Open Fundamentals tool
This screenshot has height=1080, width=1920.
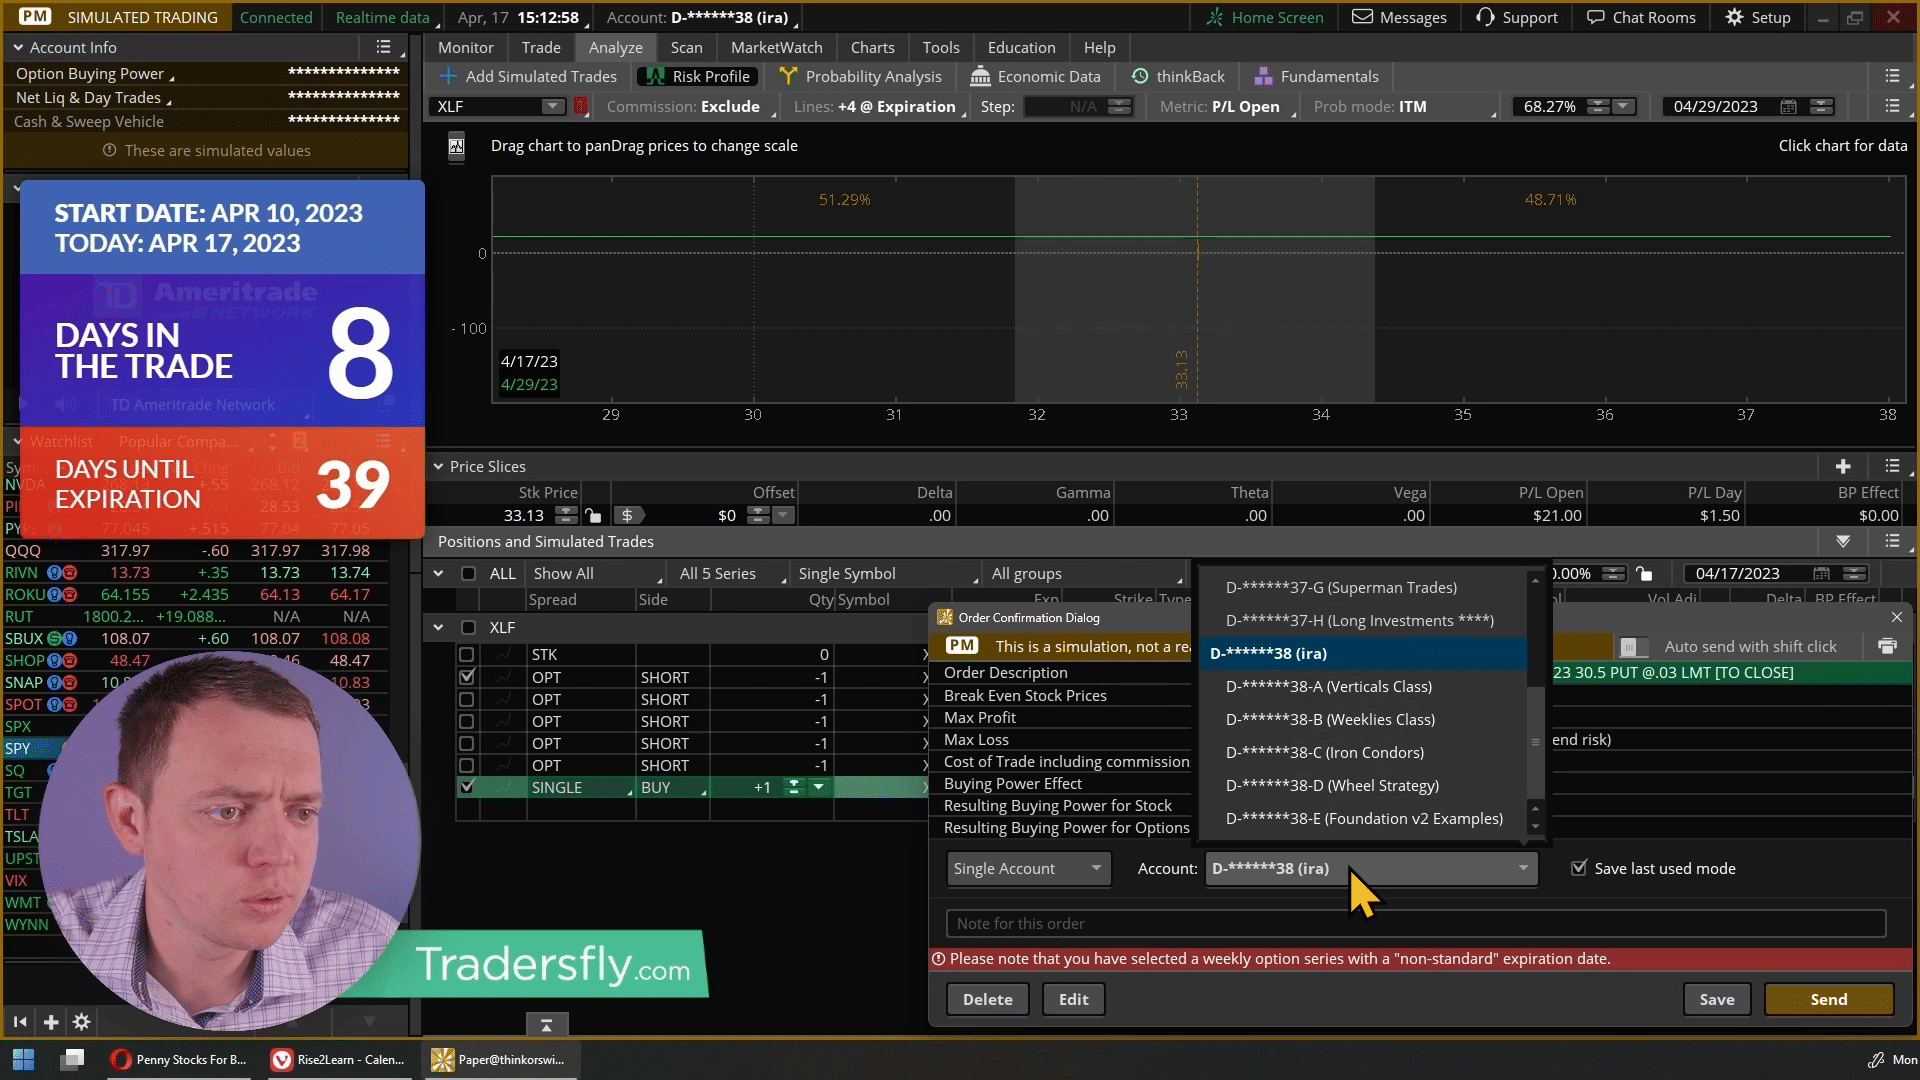(x=1316, y=76)
